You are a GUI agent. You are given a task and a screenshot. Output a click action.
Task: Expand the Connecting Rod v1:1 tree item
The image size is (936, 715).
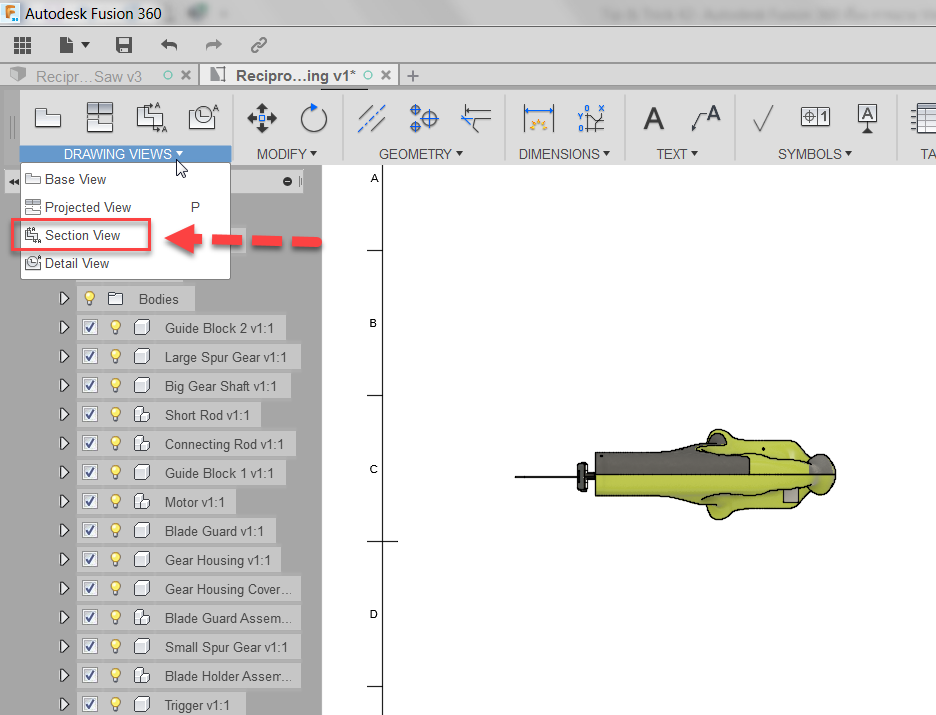coord(64,443)
